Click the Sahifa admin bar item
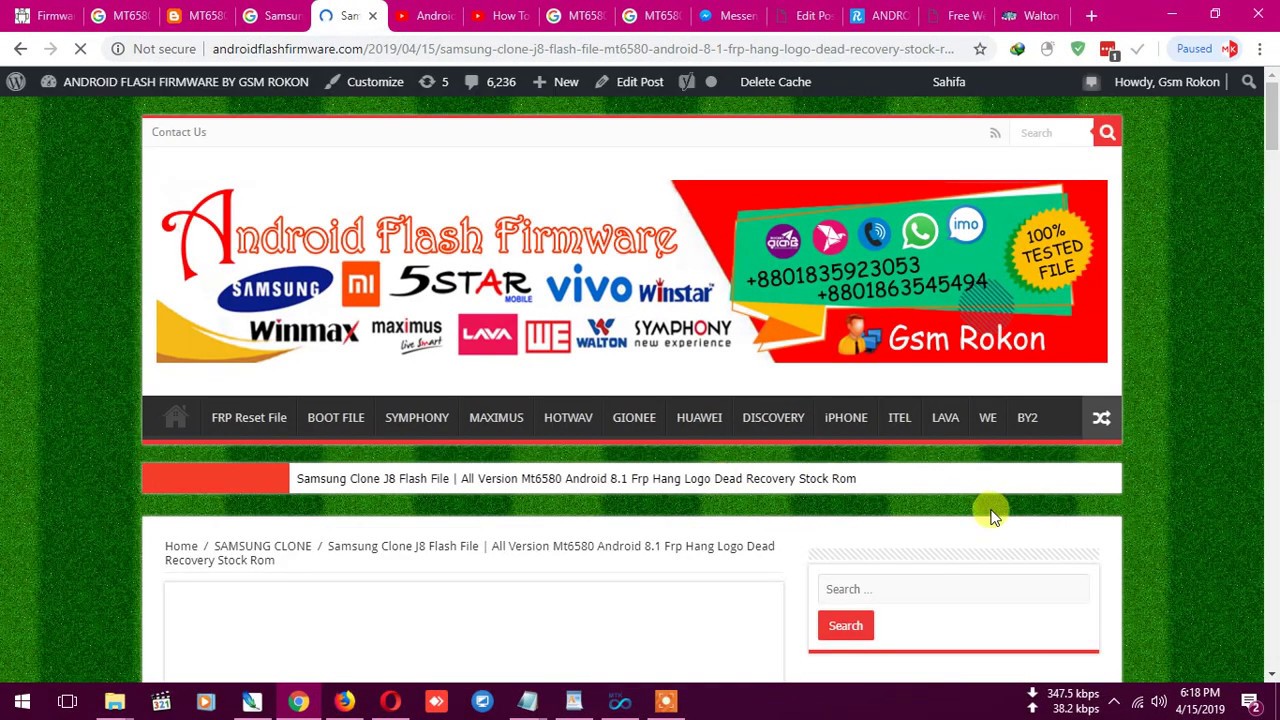The width and height of the screenshot is (1280, 720). point(949,82)
